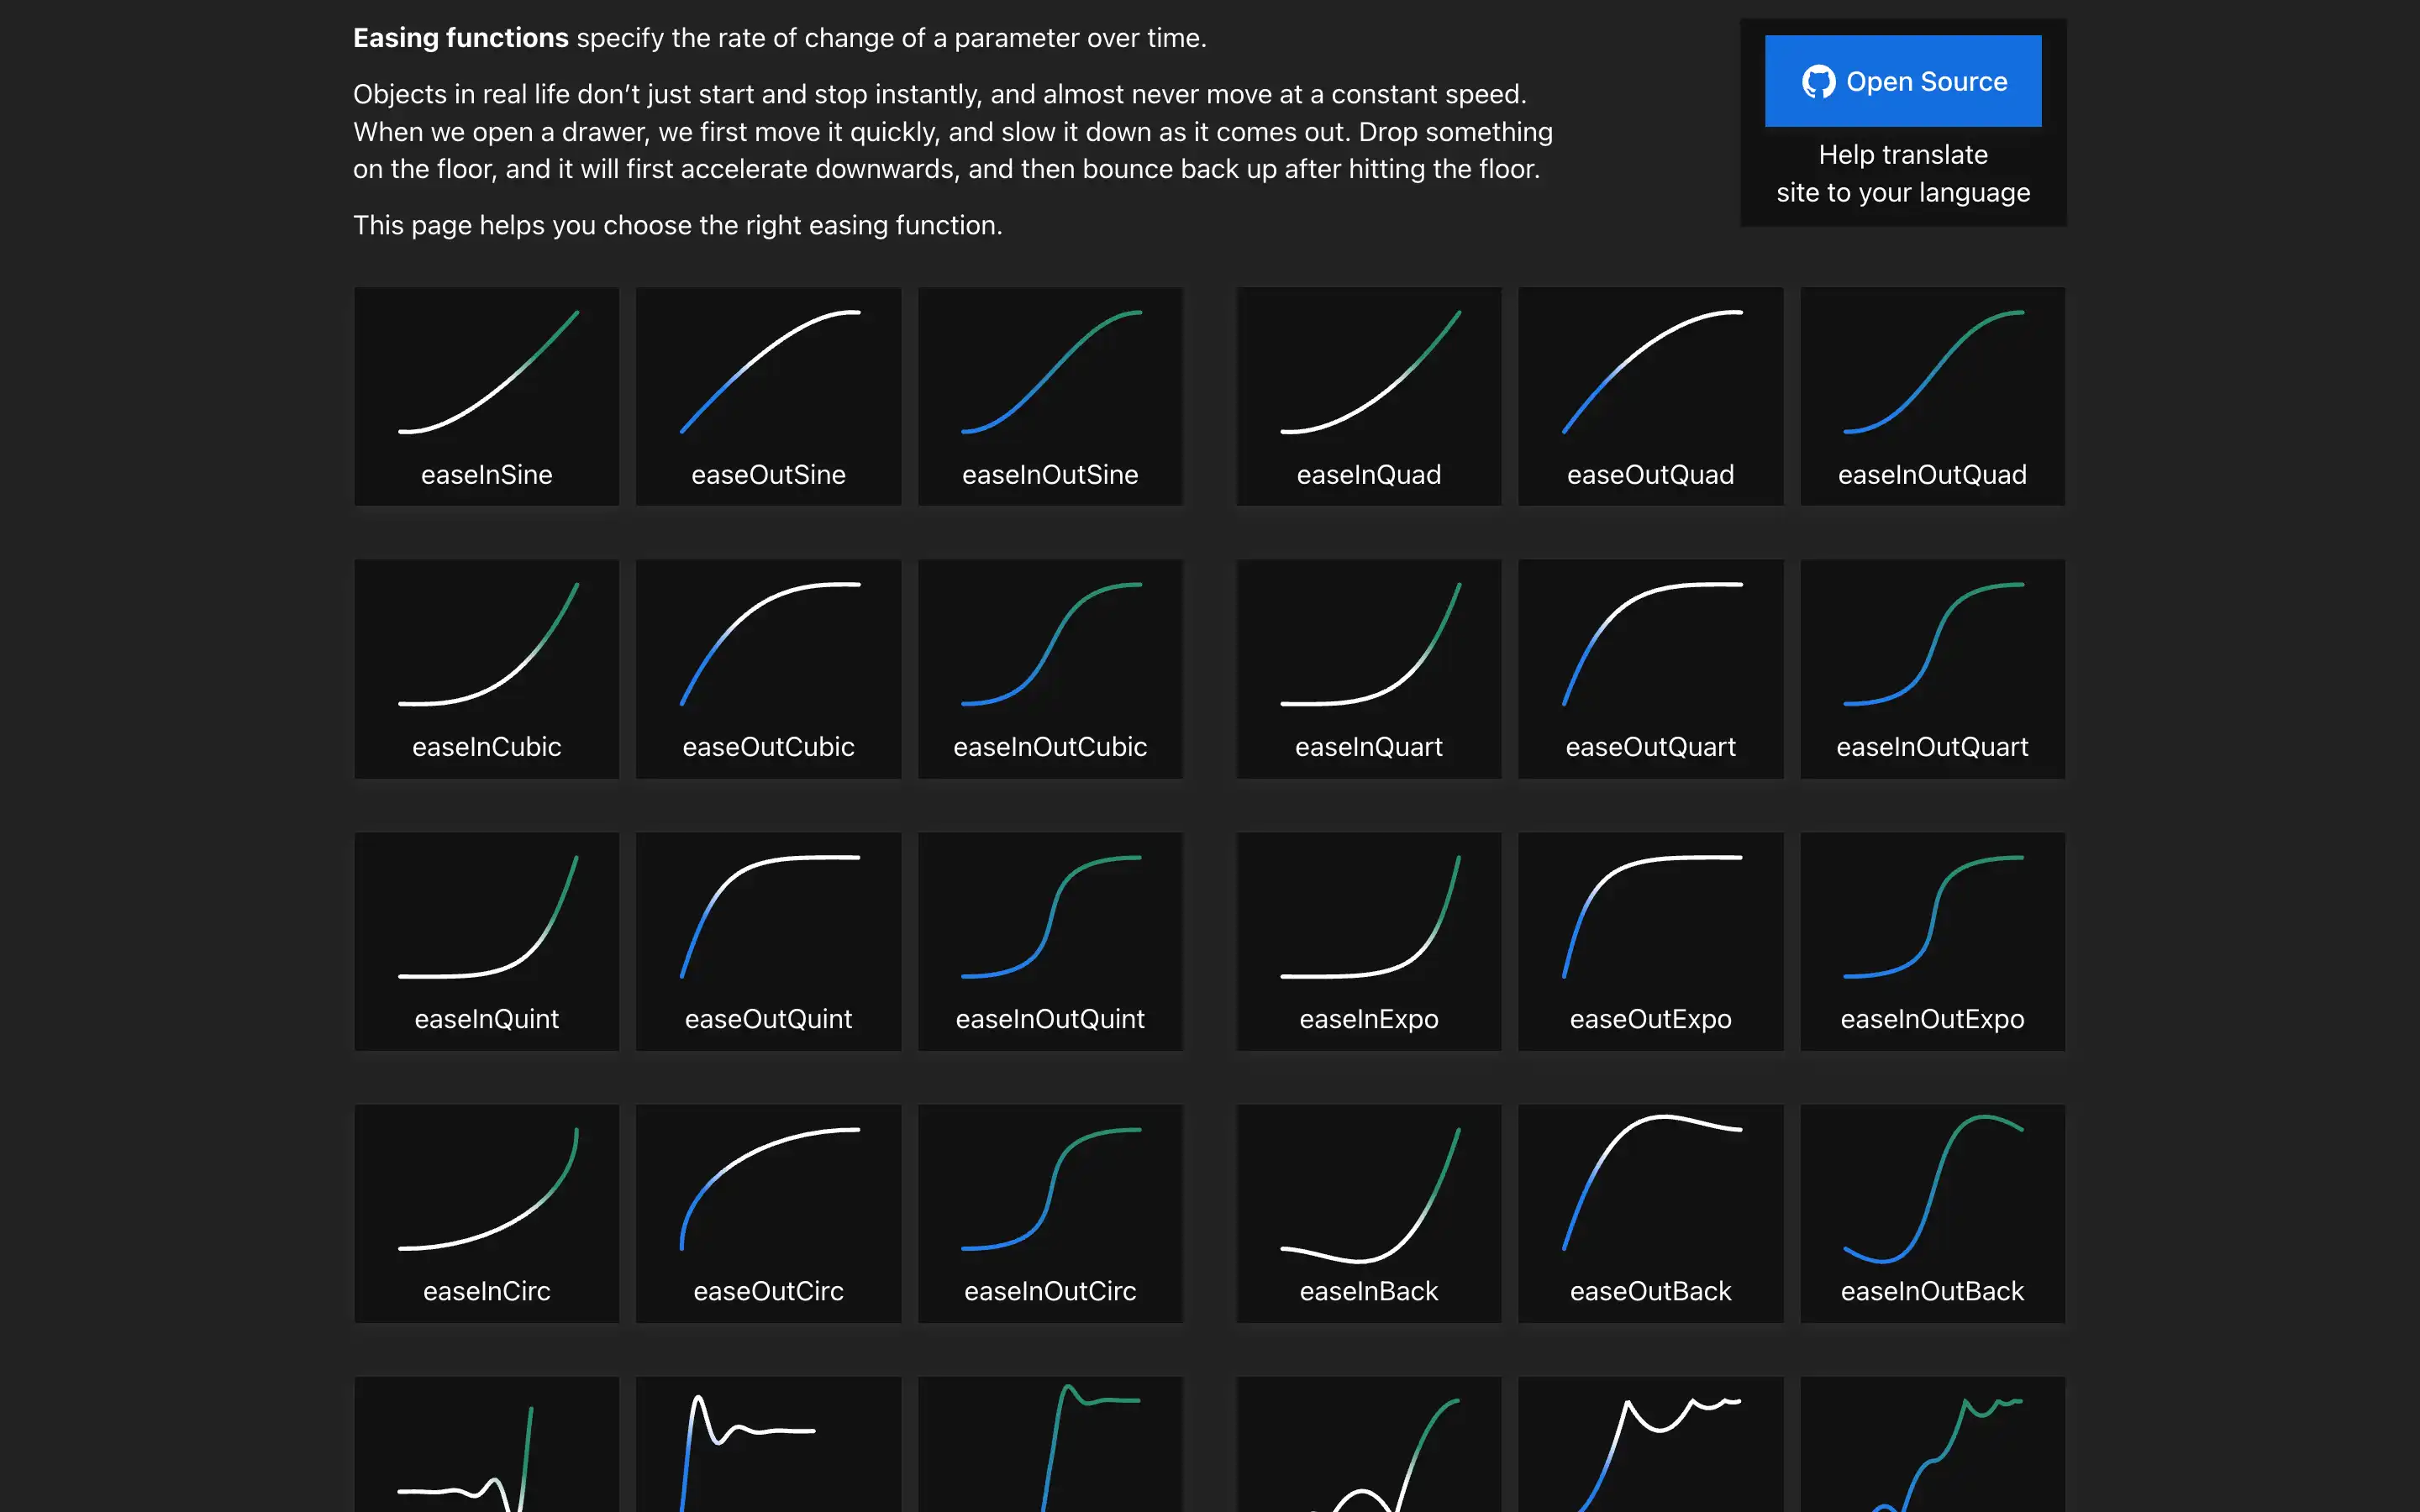This screenshot has height=1512, width=2420.
Task: Select the easeOutSine easing card
Action: pos(768,397)
